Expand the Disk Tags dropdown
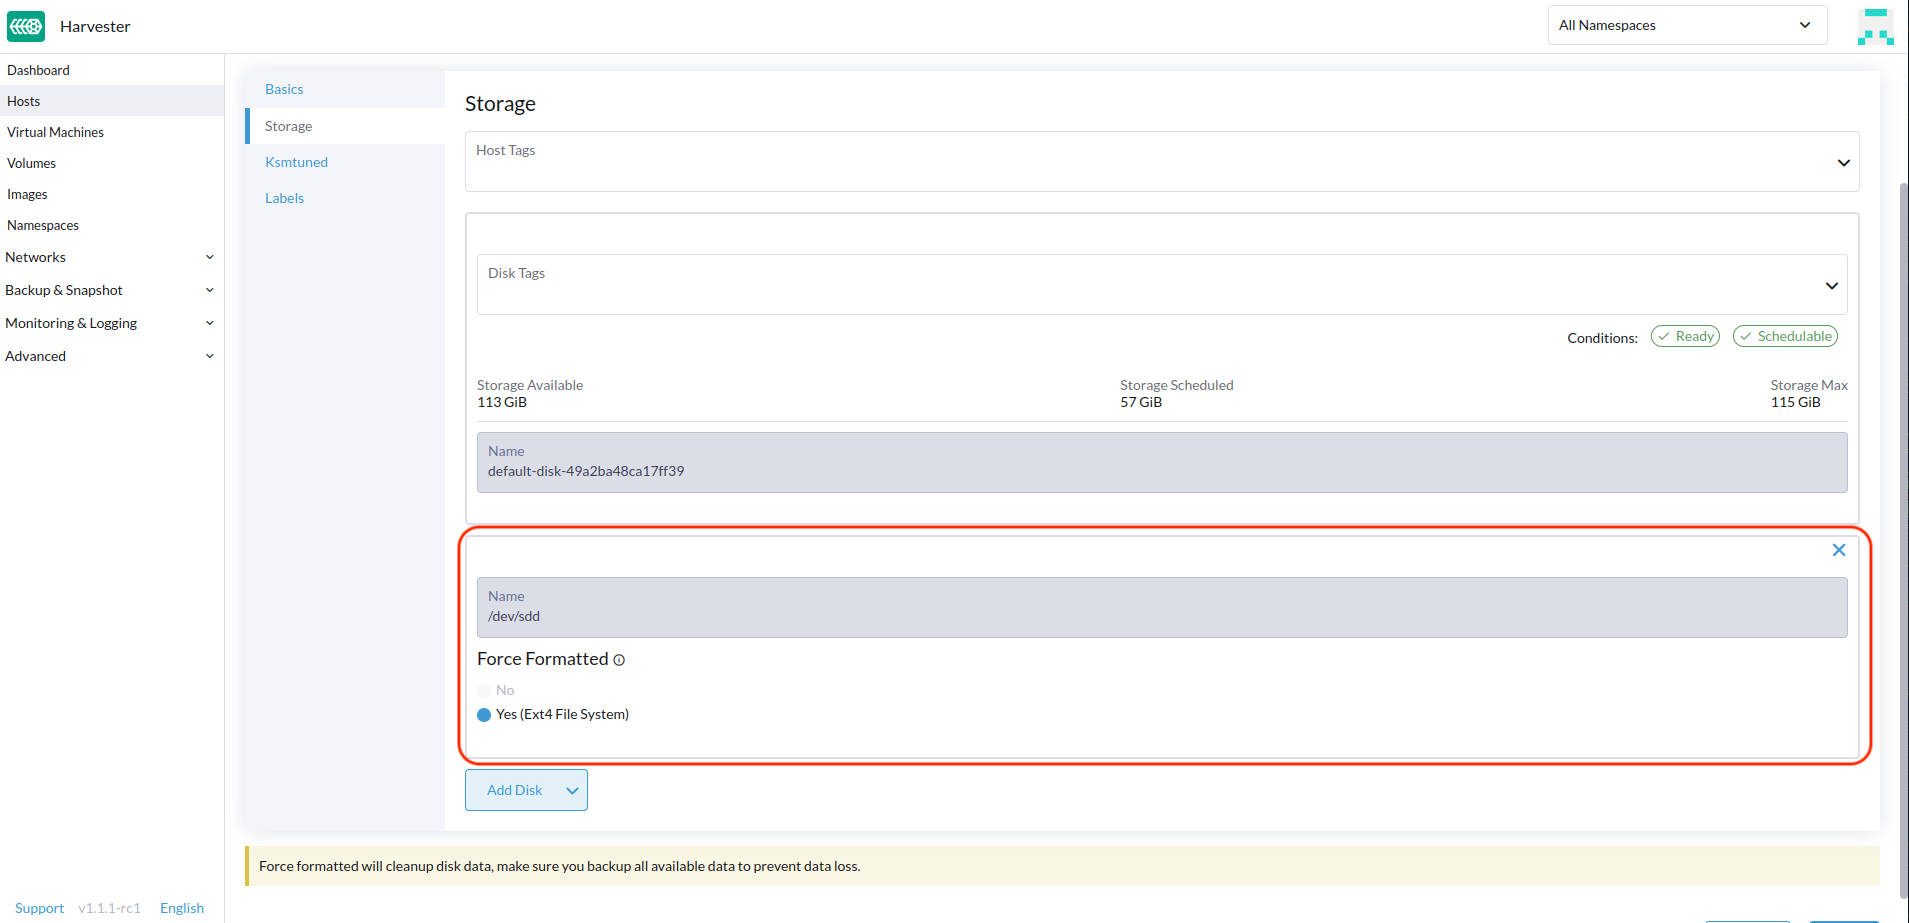Screen dimensions: 1909x923 [x=1830, y=286]
